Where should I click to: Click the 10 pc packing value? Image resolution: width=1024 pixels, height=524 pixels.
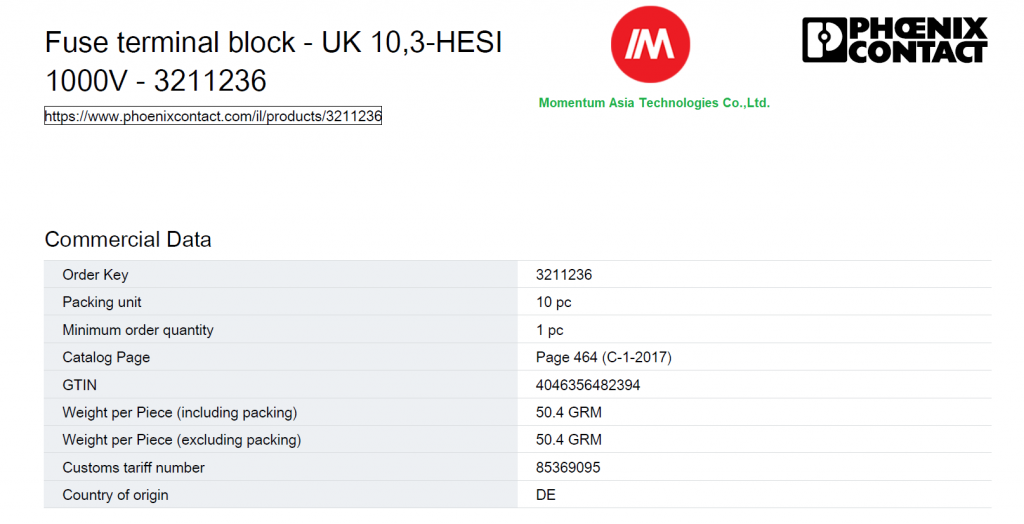pyautogui.click(x=553, y=303)
